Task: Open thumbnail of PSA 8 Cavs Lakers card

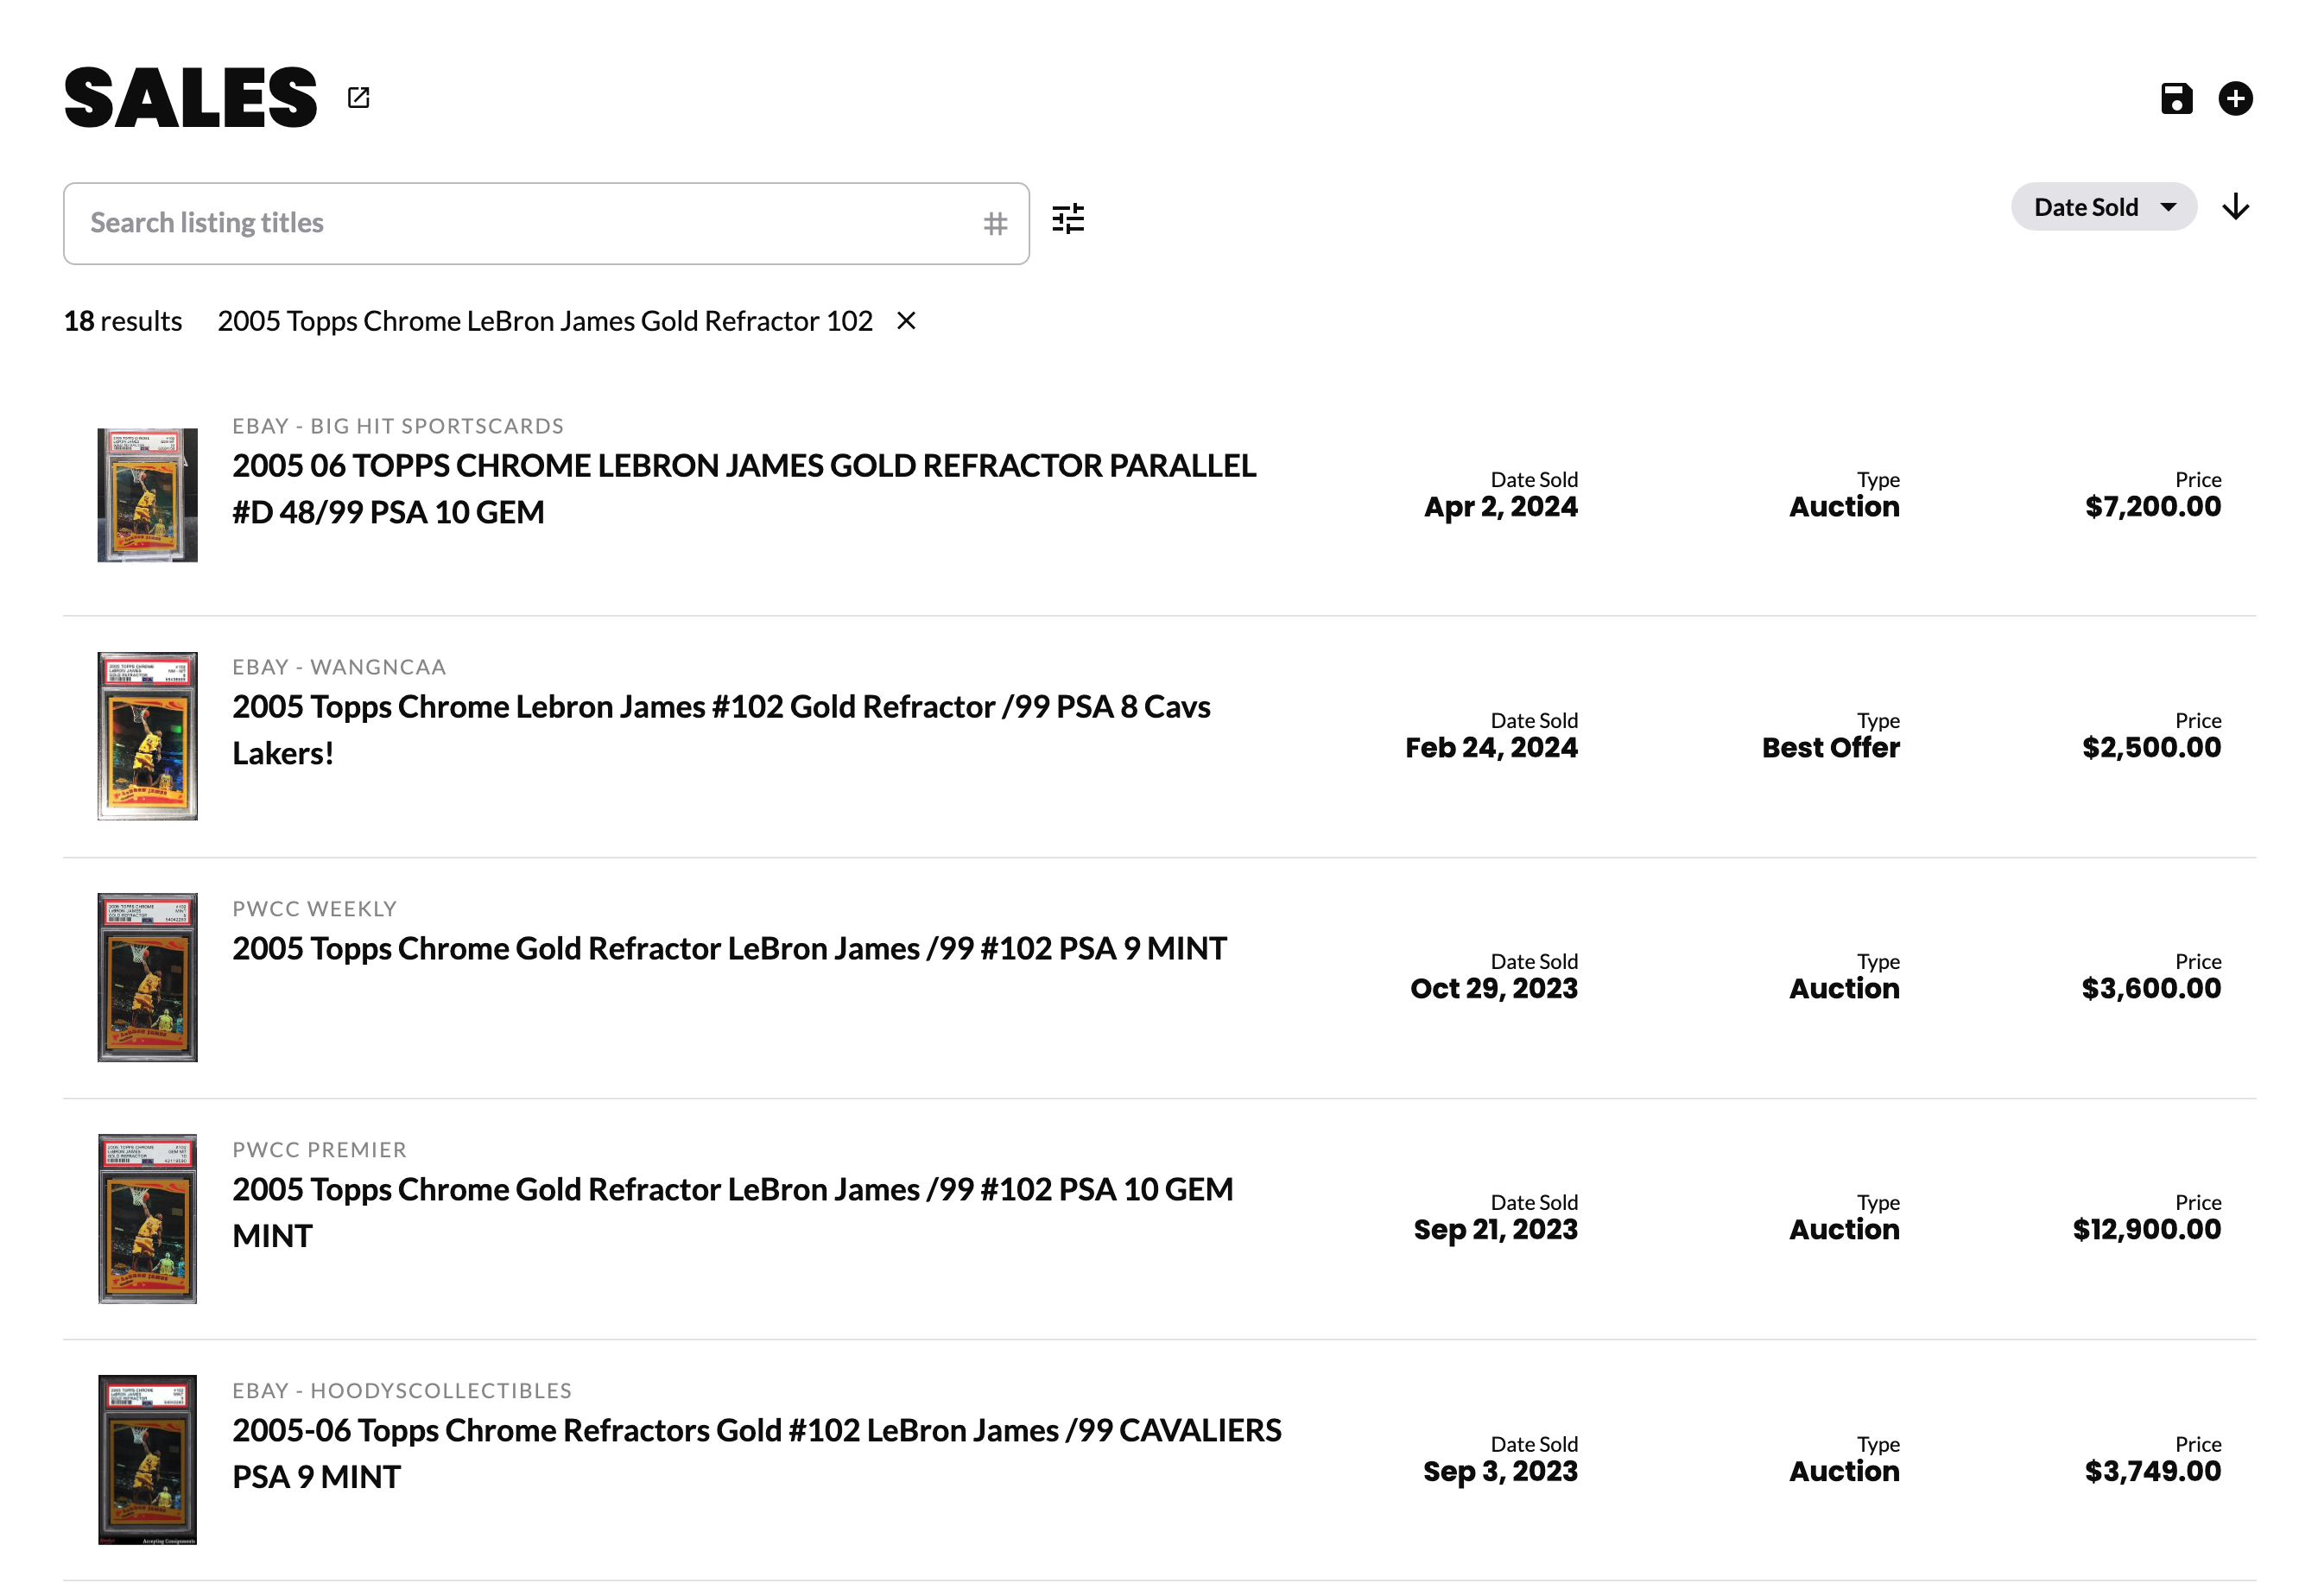Action: coord(147,736)
